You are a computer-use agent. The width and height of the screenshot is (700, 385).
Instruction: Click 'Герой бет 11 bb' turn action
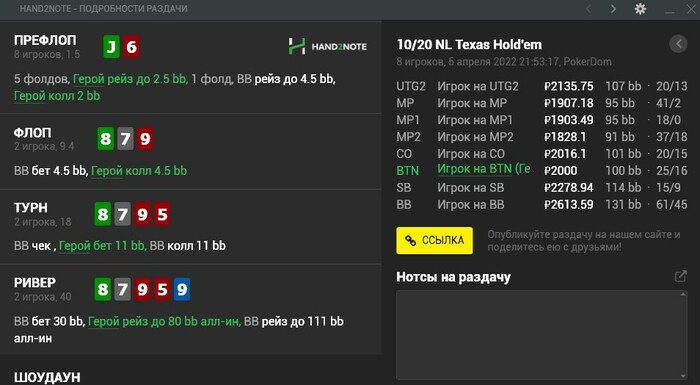point(103,246)
